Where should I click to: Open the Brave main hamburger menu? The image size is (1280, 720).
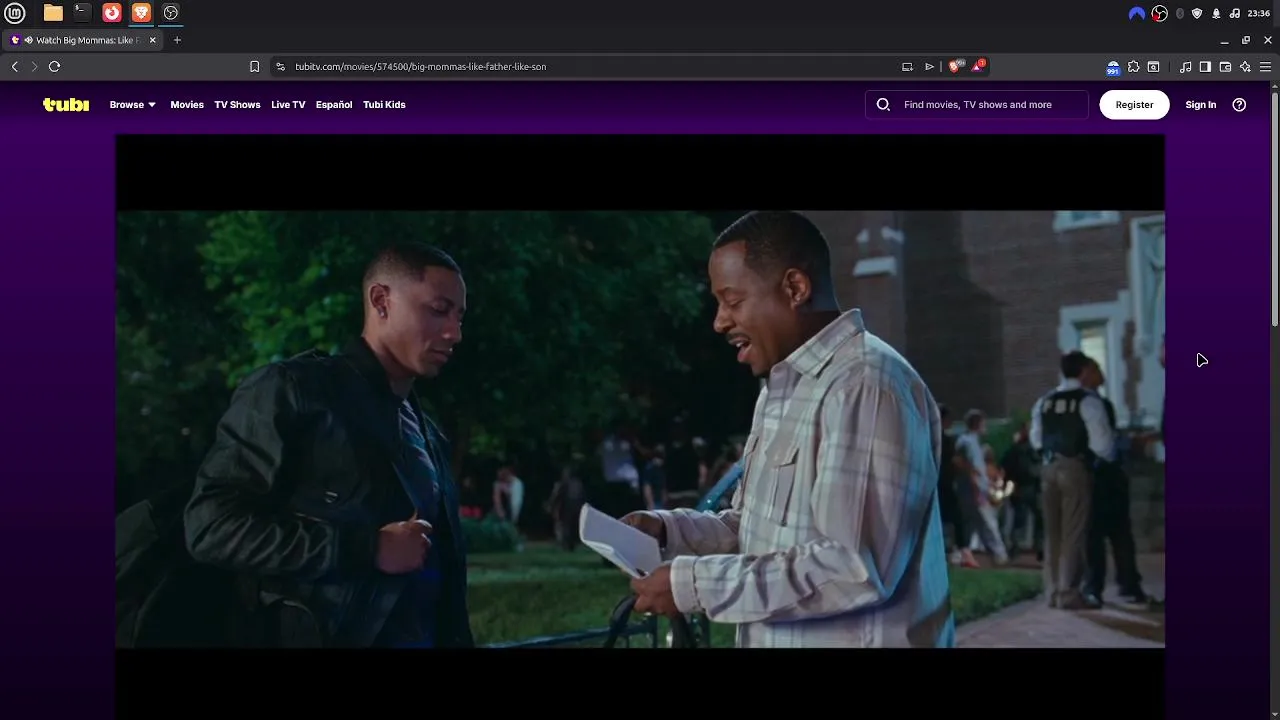pos(1265,66)
